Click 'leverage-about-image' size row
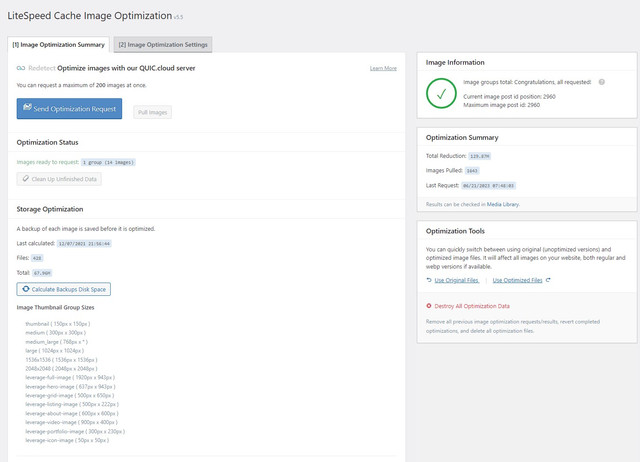 pos(72,413)
